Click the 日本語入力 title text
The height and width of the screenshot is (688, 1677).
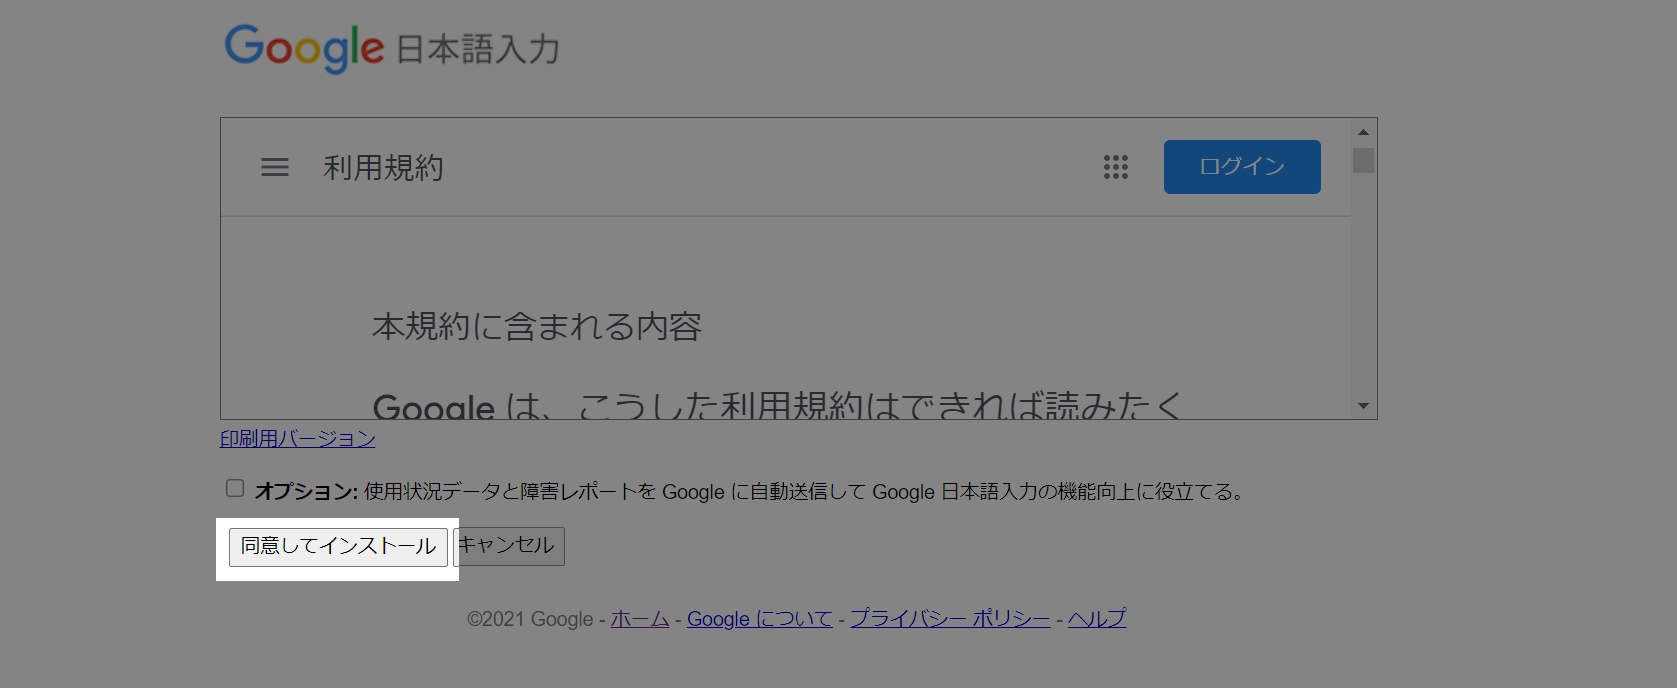[478, 50]
